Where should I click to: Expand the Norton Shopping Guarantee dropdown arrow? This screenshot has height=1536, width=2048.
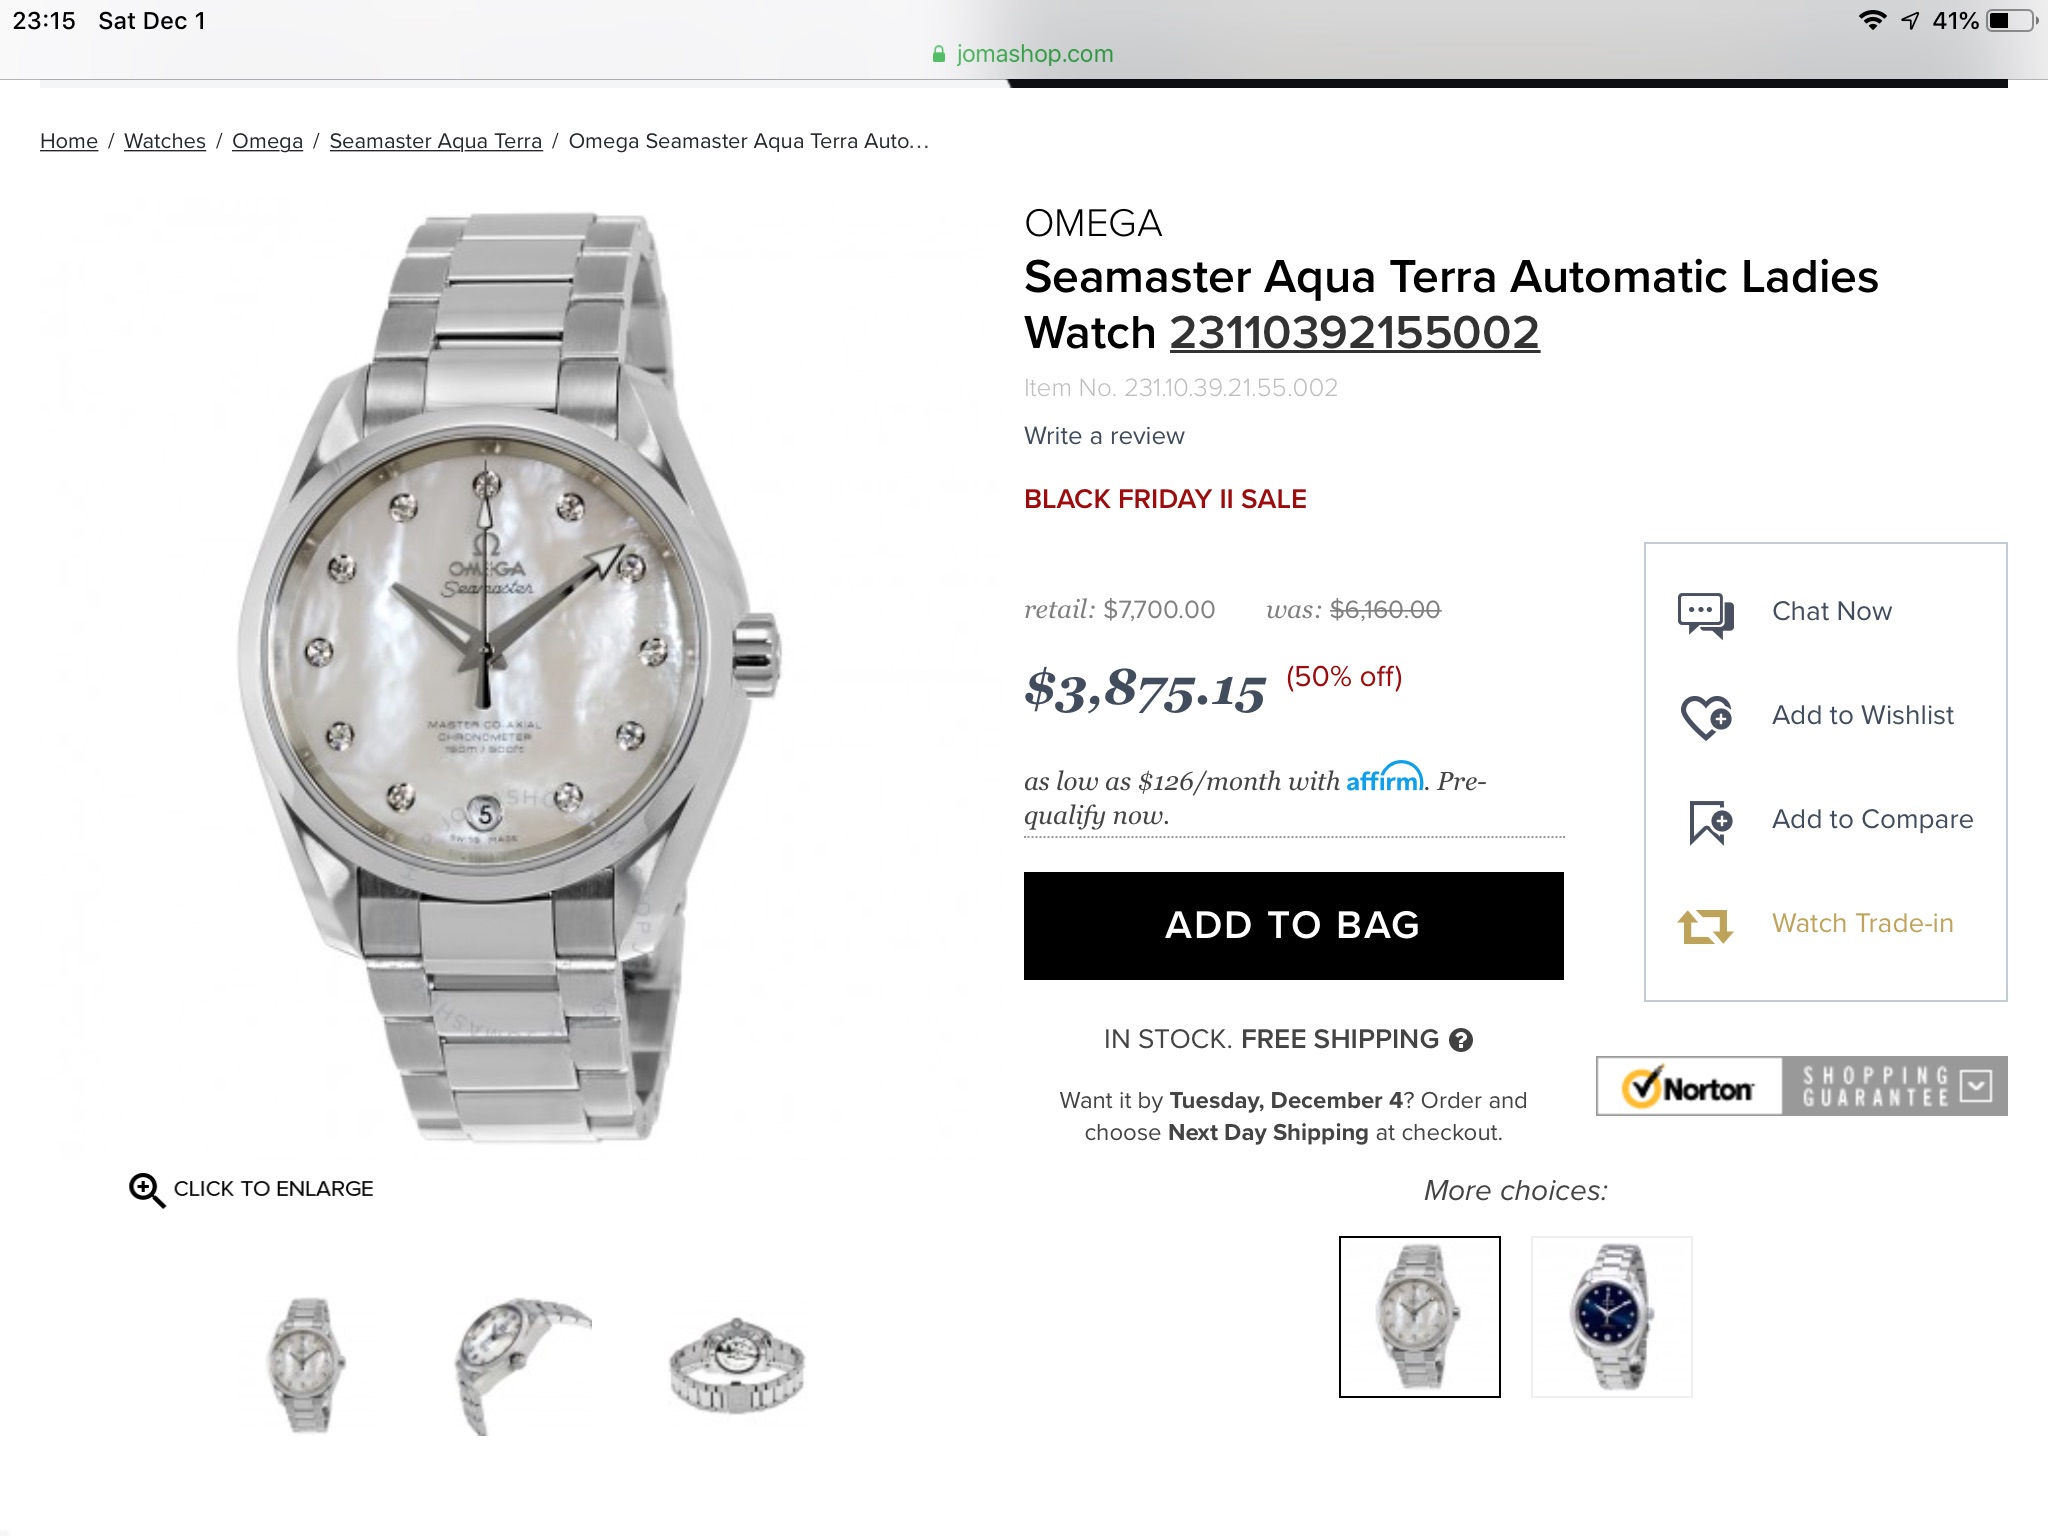click(x=1976, y=1086)
